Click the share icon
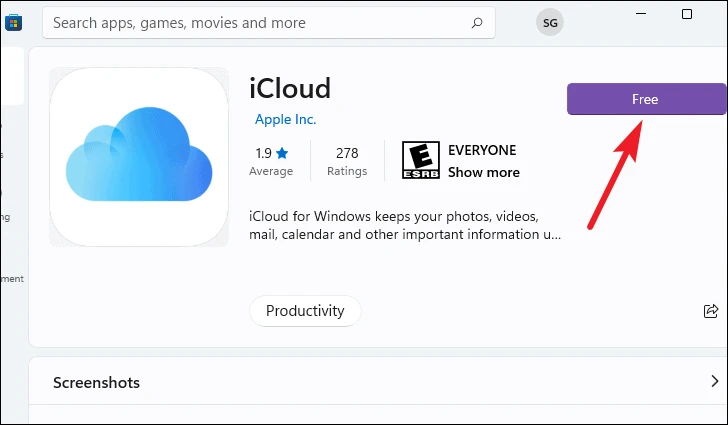Image resolution: width=728 pixels, height=425 pixels. pos(711,311)
